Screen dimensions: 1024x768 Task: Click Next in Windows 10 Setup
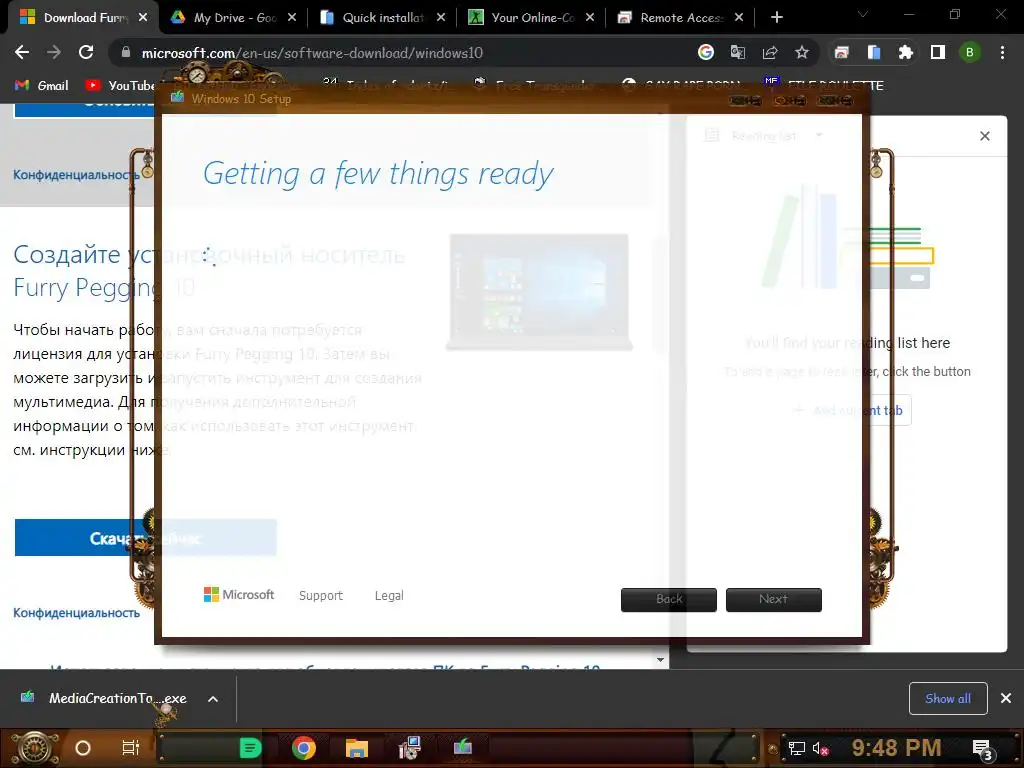point(773,600)
